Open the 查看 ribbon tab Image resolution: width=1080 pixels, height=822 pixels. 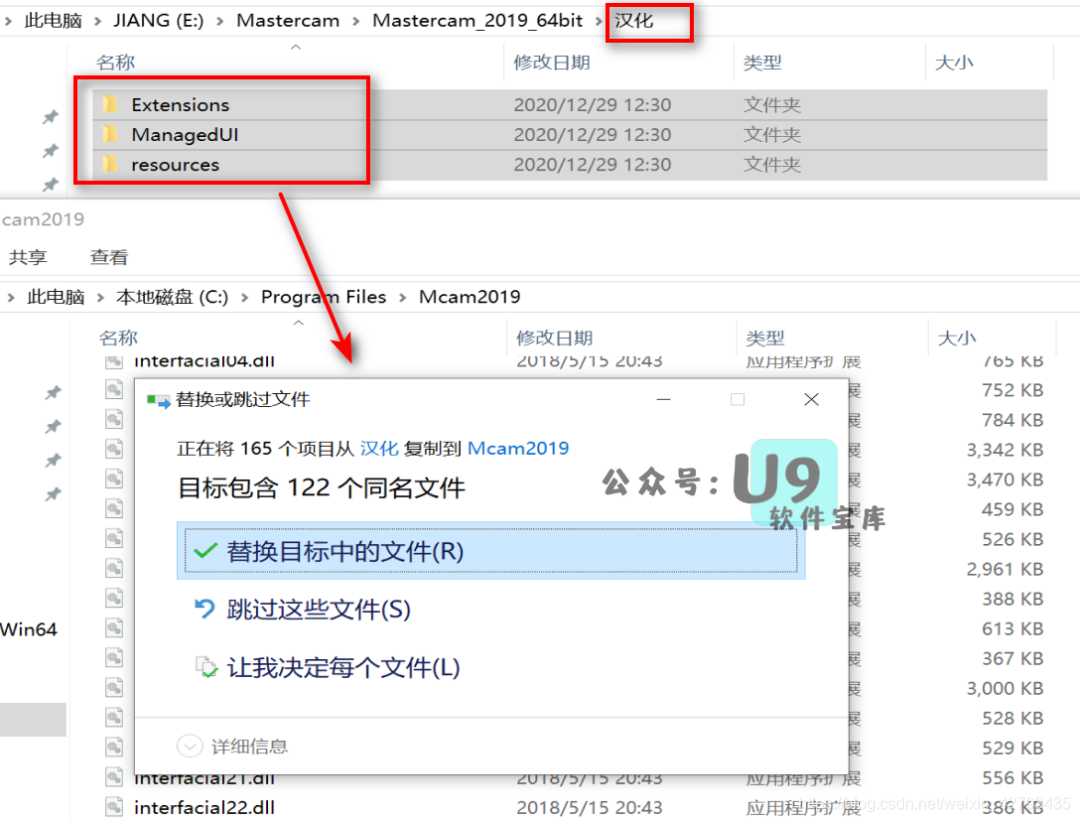tap(109, 257)
